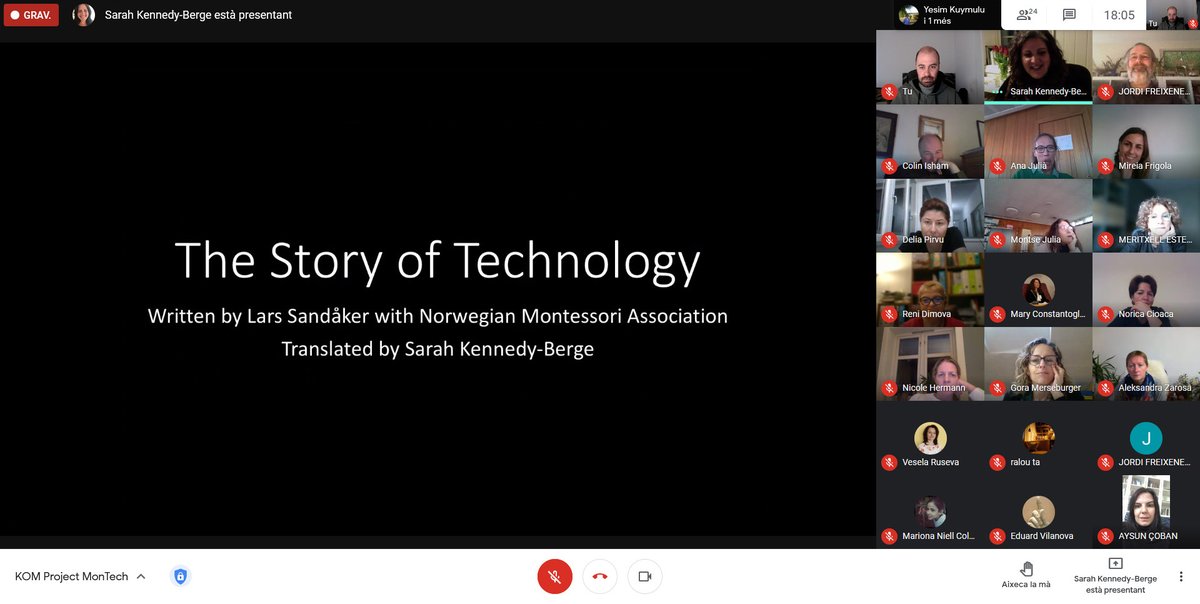Select Reni Dimova's video tile
Image resolution: width=1200 pixels, height=604 pixels.
point(930,289)
